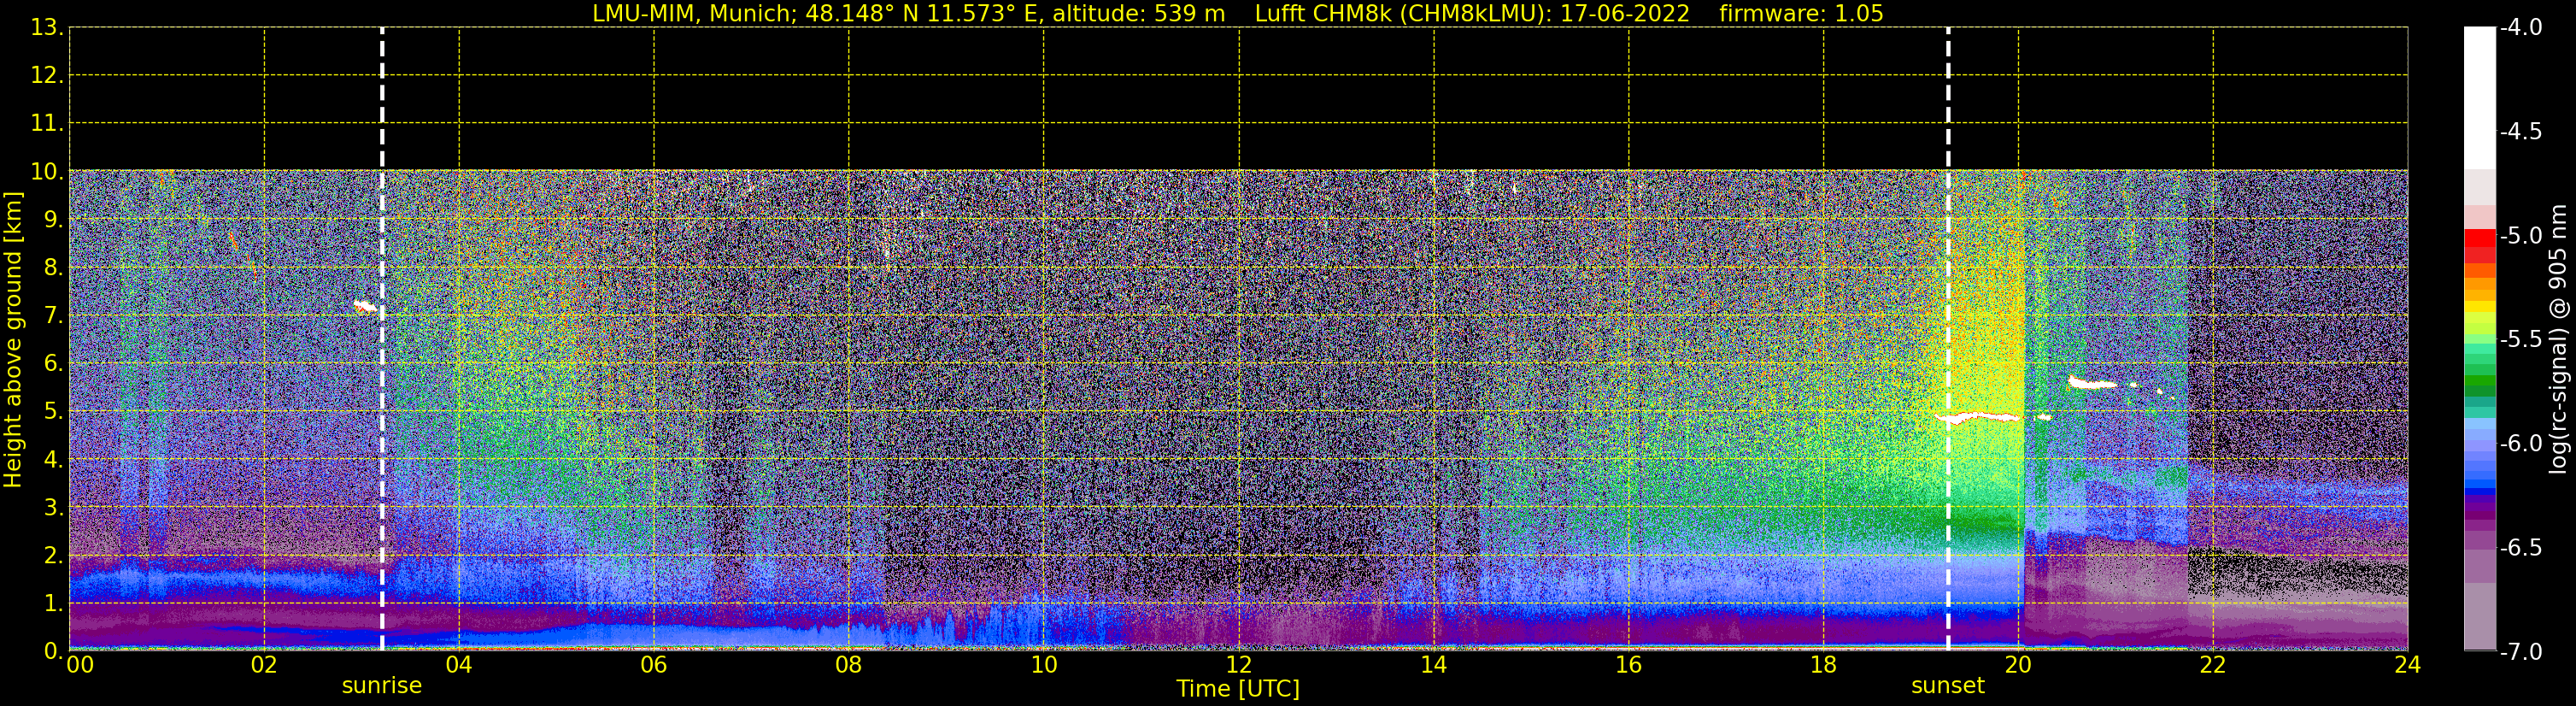
Task: Click the y-axis tick label '10.'
Action: pos(47,171)
